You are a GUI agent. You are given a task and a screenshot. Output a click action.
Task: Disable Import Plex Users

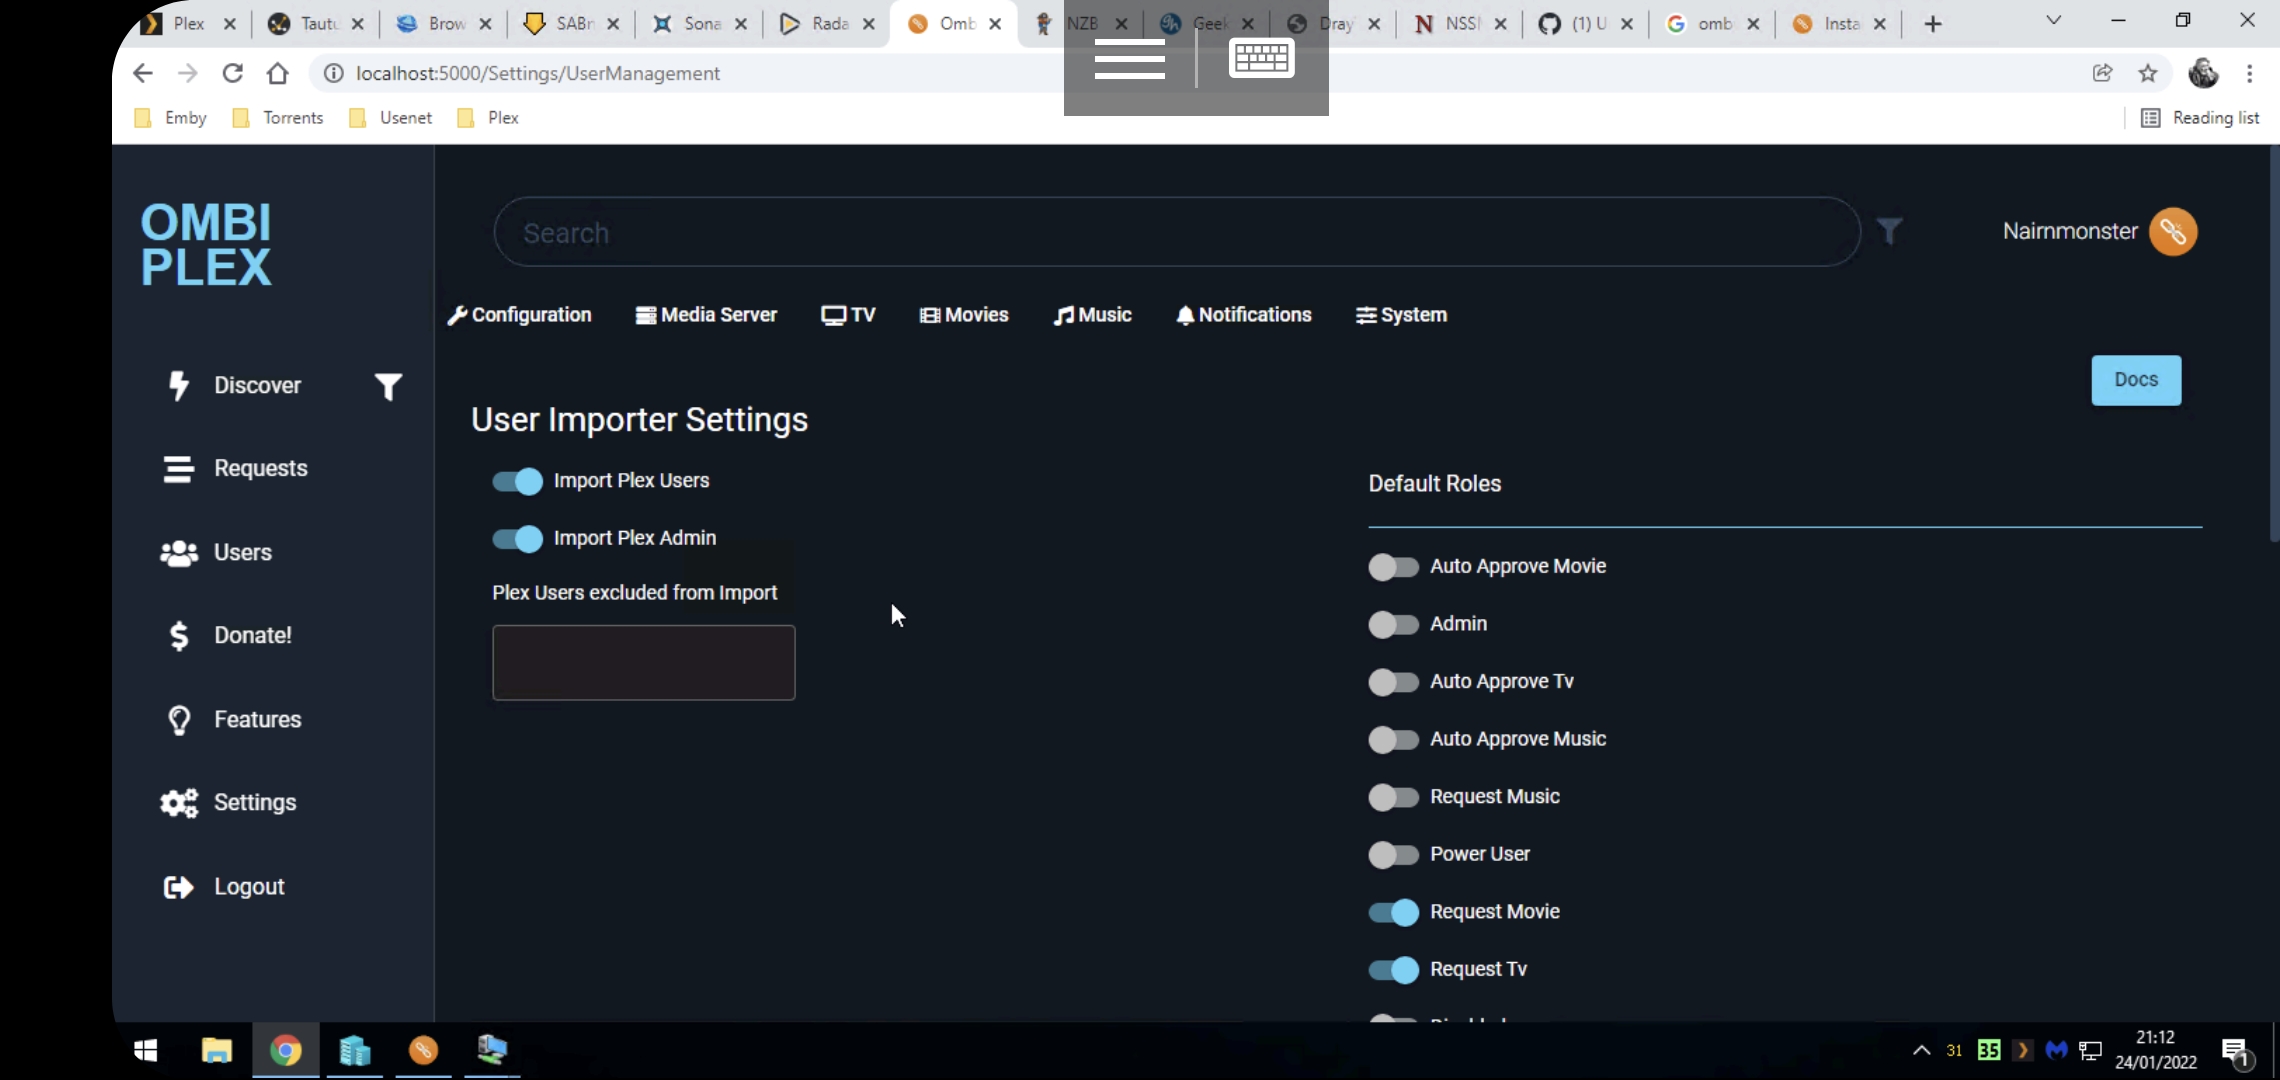515,481
